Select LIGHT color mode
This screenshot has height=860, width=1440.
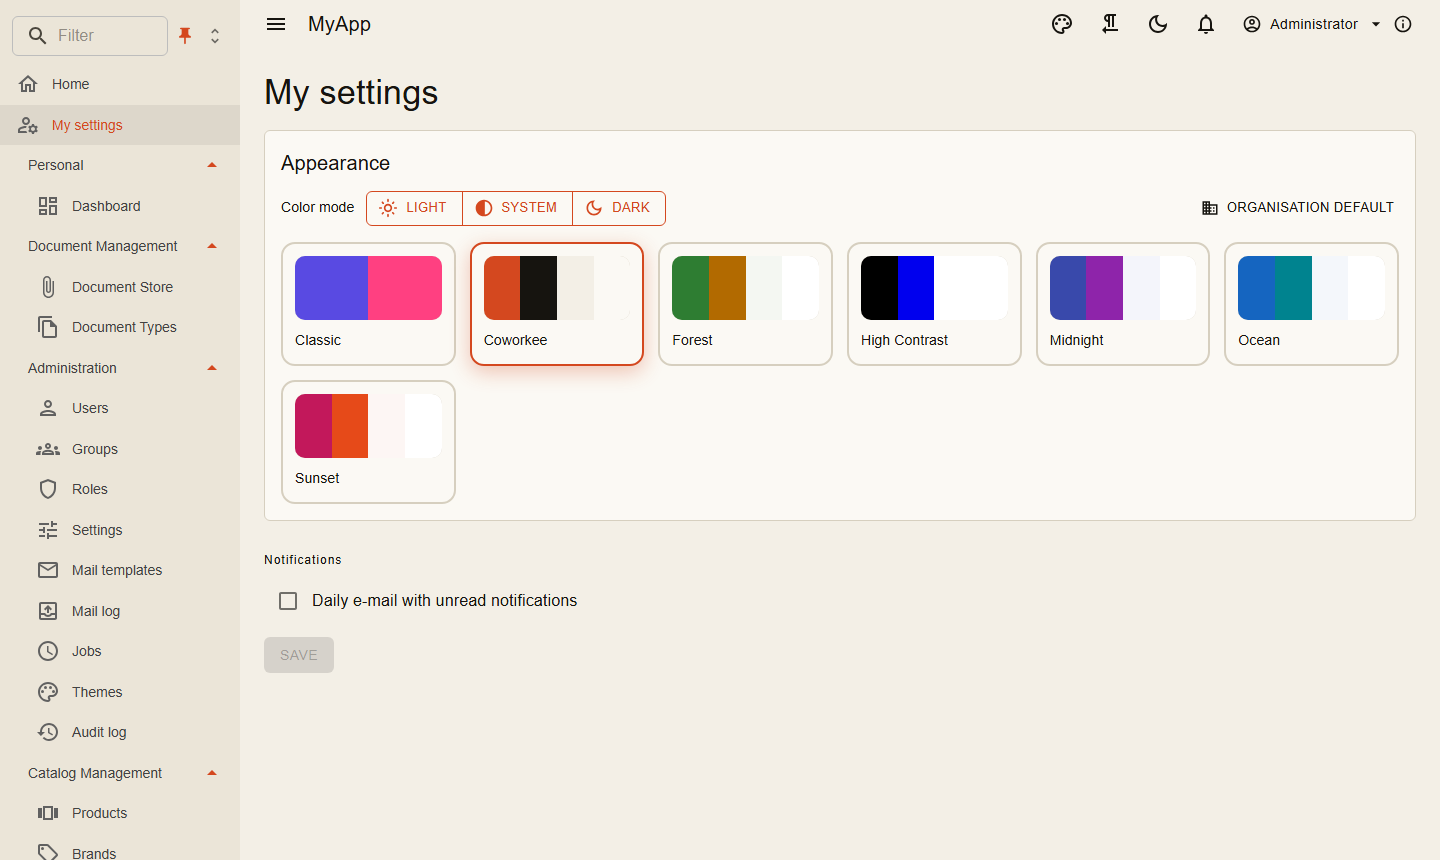414,208
